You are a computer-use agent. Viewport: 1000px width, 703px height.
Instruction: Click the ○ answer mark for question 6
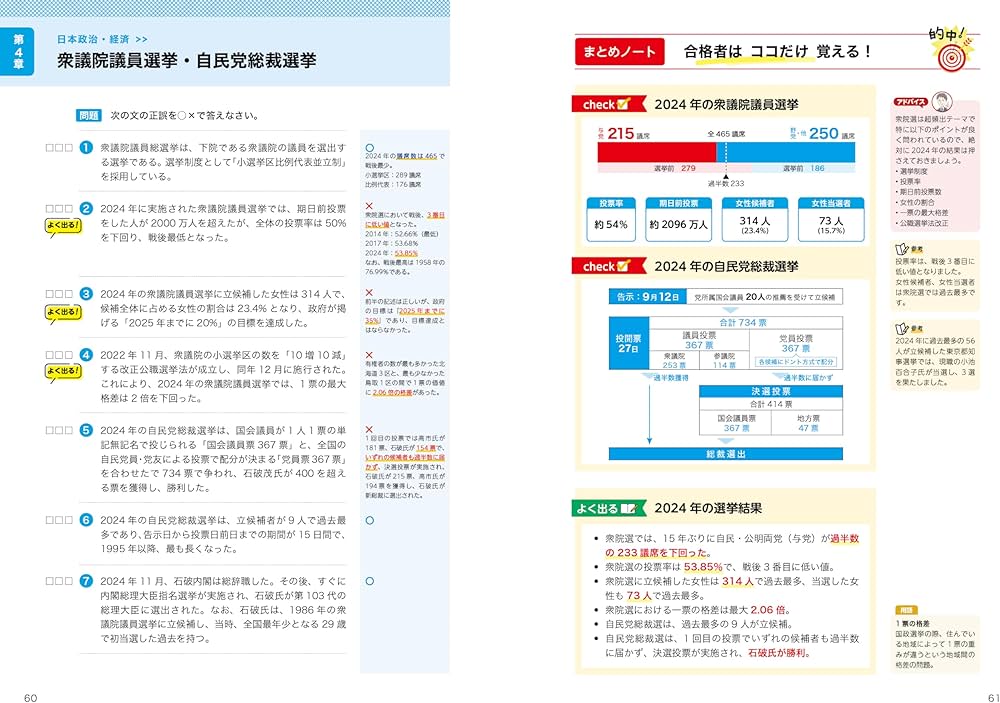(369, 520)
